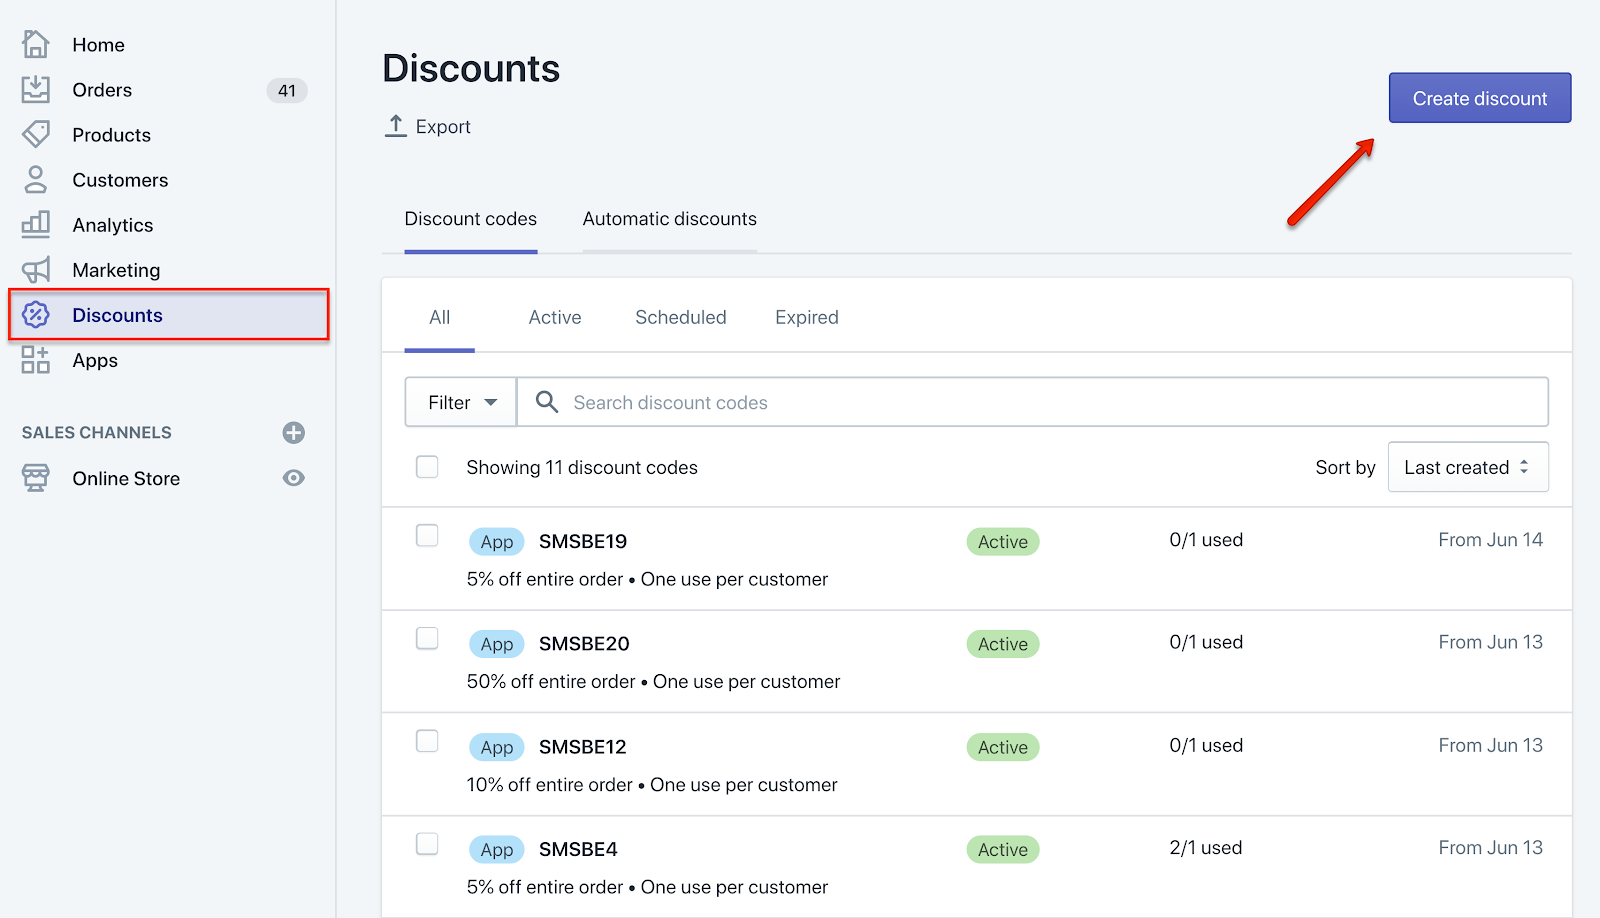Click the Products tag icon

click(35, 134)
